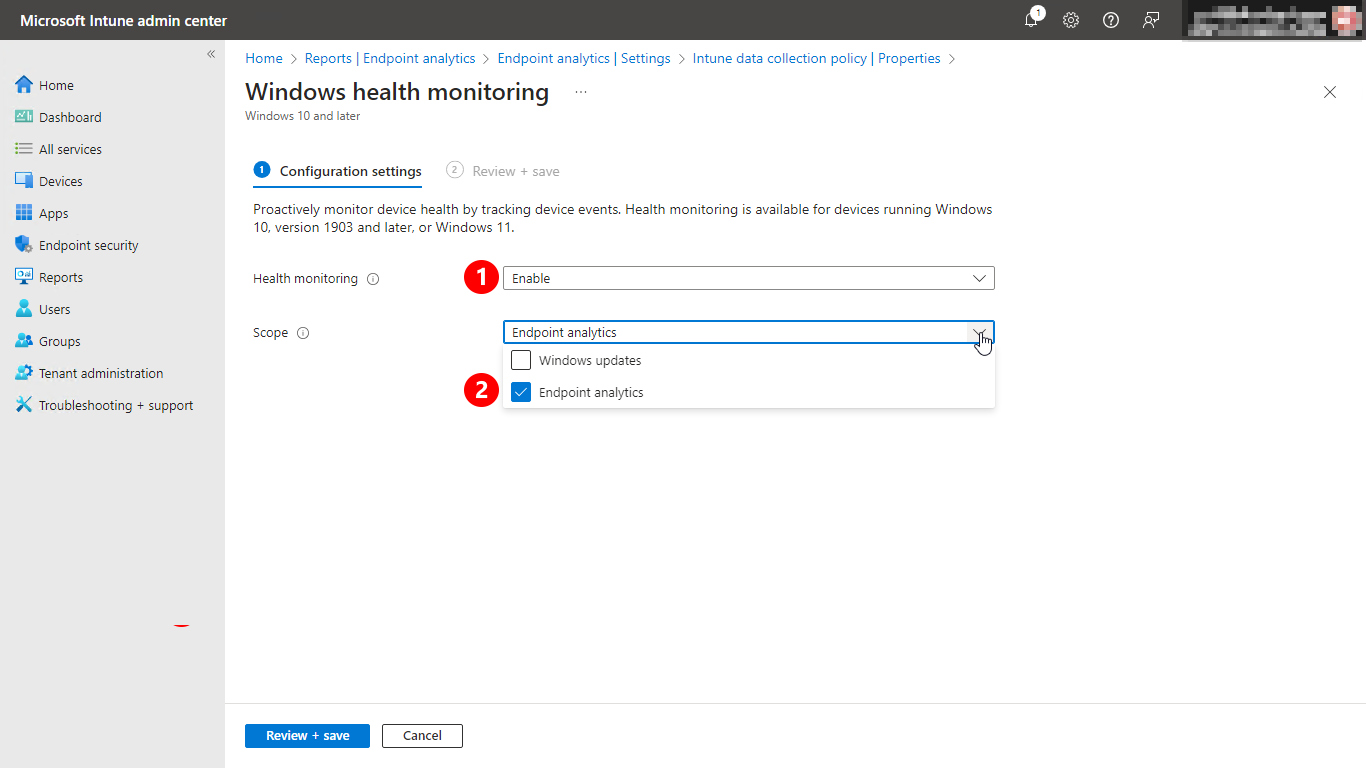The height and width of the screenshot is (768, 1366).
Task: Click the Health monitoring info icon
Action: click(373, 279)
